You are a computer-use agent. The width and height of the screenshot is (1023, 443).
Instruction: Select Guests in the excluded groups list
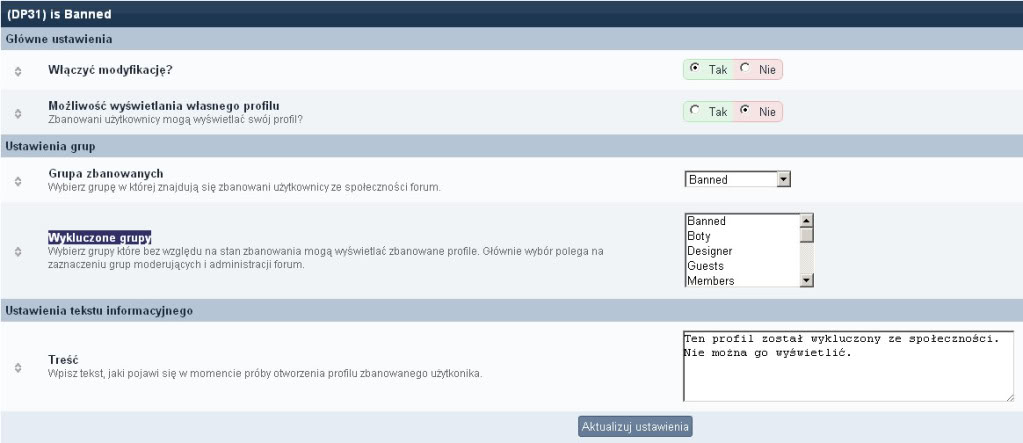click(x=741, y=266)
